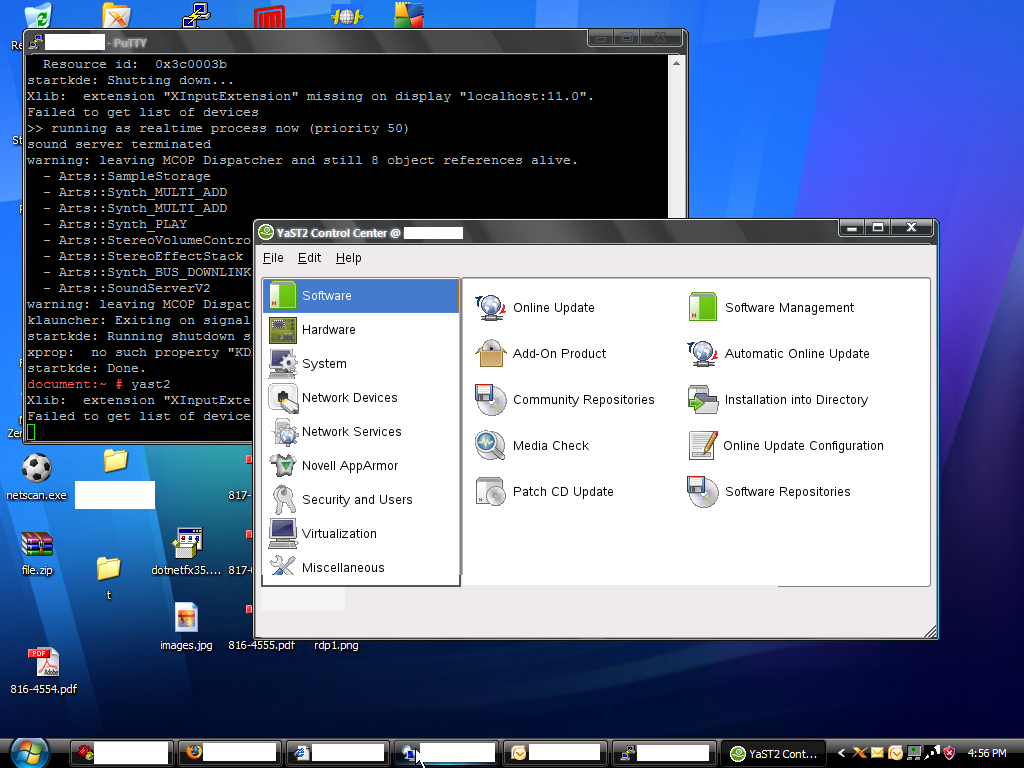Open the Software Repositories module
The image size is (1024, 768).
pyautogui.click(x=769, y=492)
